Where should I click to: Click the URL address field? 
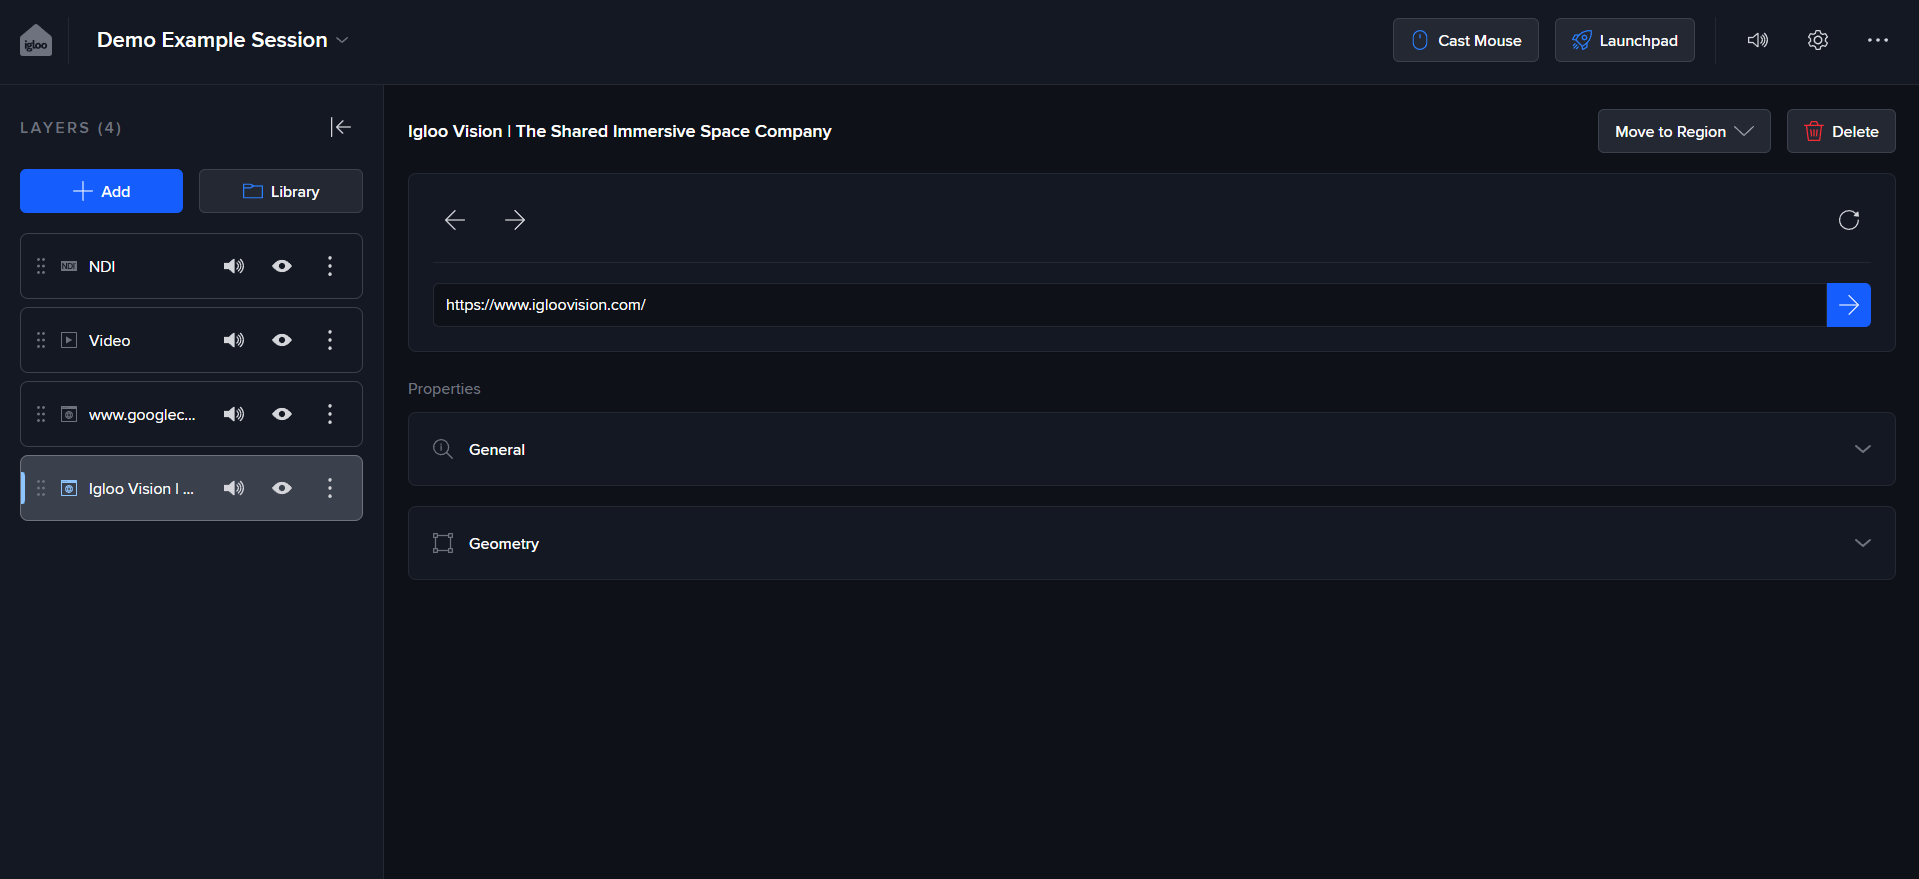(1128, 305)
